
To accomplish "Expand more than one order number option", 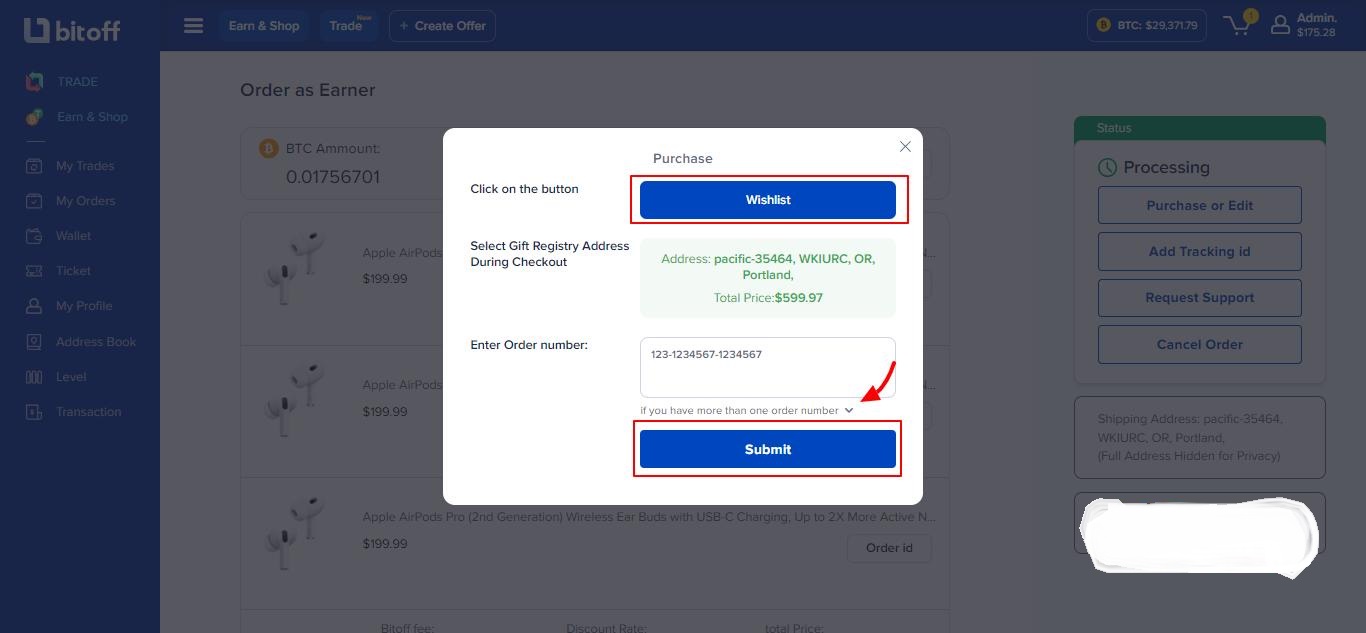I will 848,410.
